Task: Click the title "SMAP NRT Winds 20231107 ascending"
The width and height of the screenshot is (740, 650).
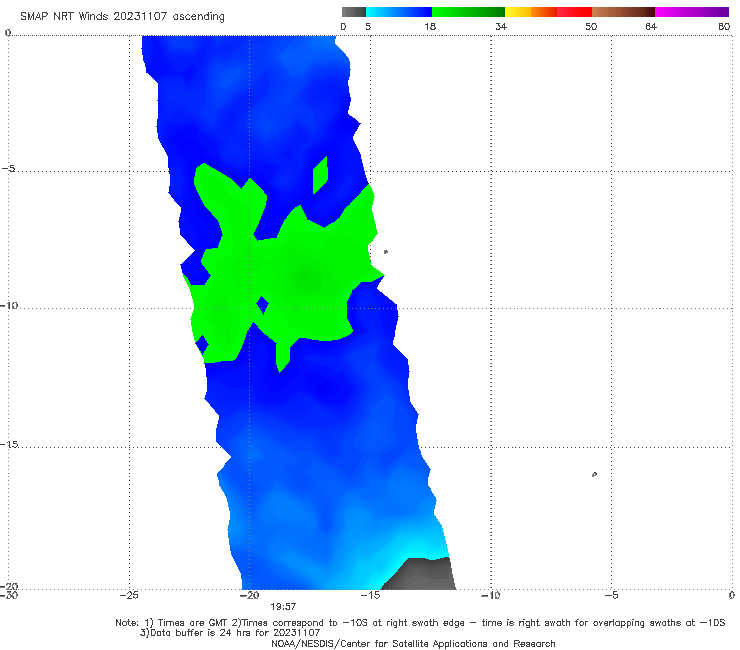Action: click(122, 16)
